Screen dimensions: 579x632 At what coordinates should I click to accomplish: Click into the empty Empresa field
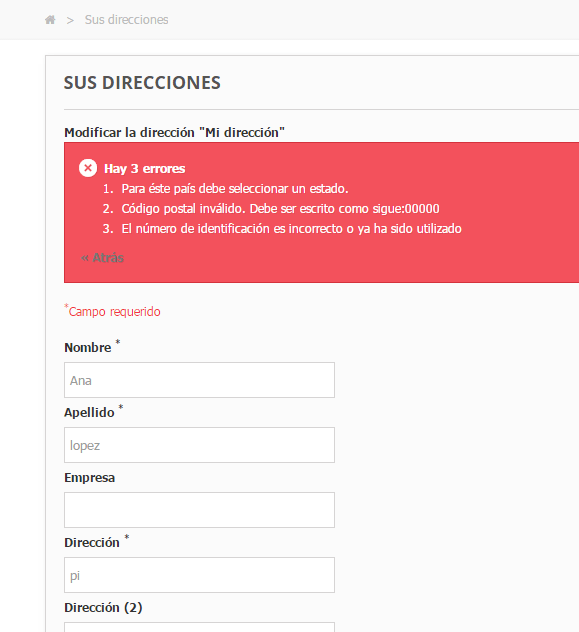pos(199,510)
